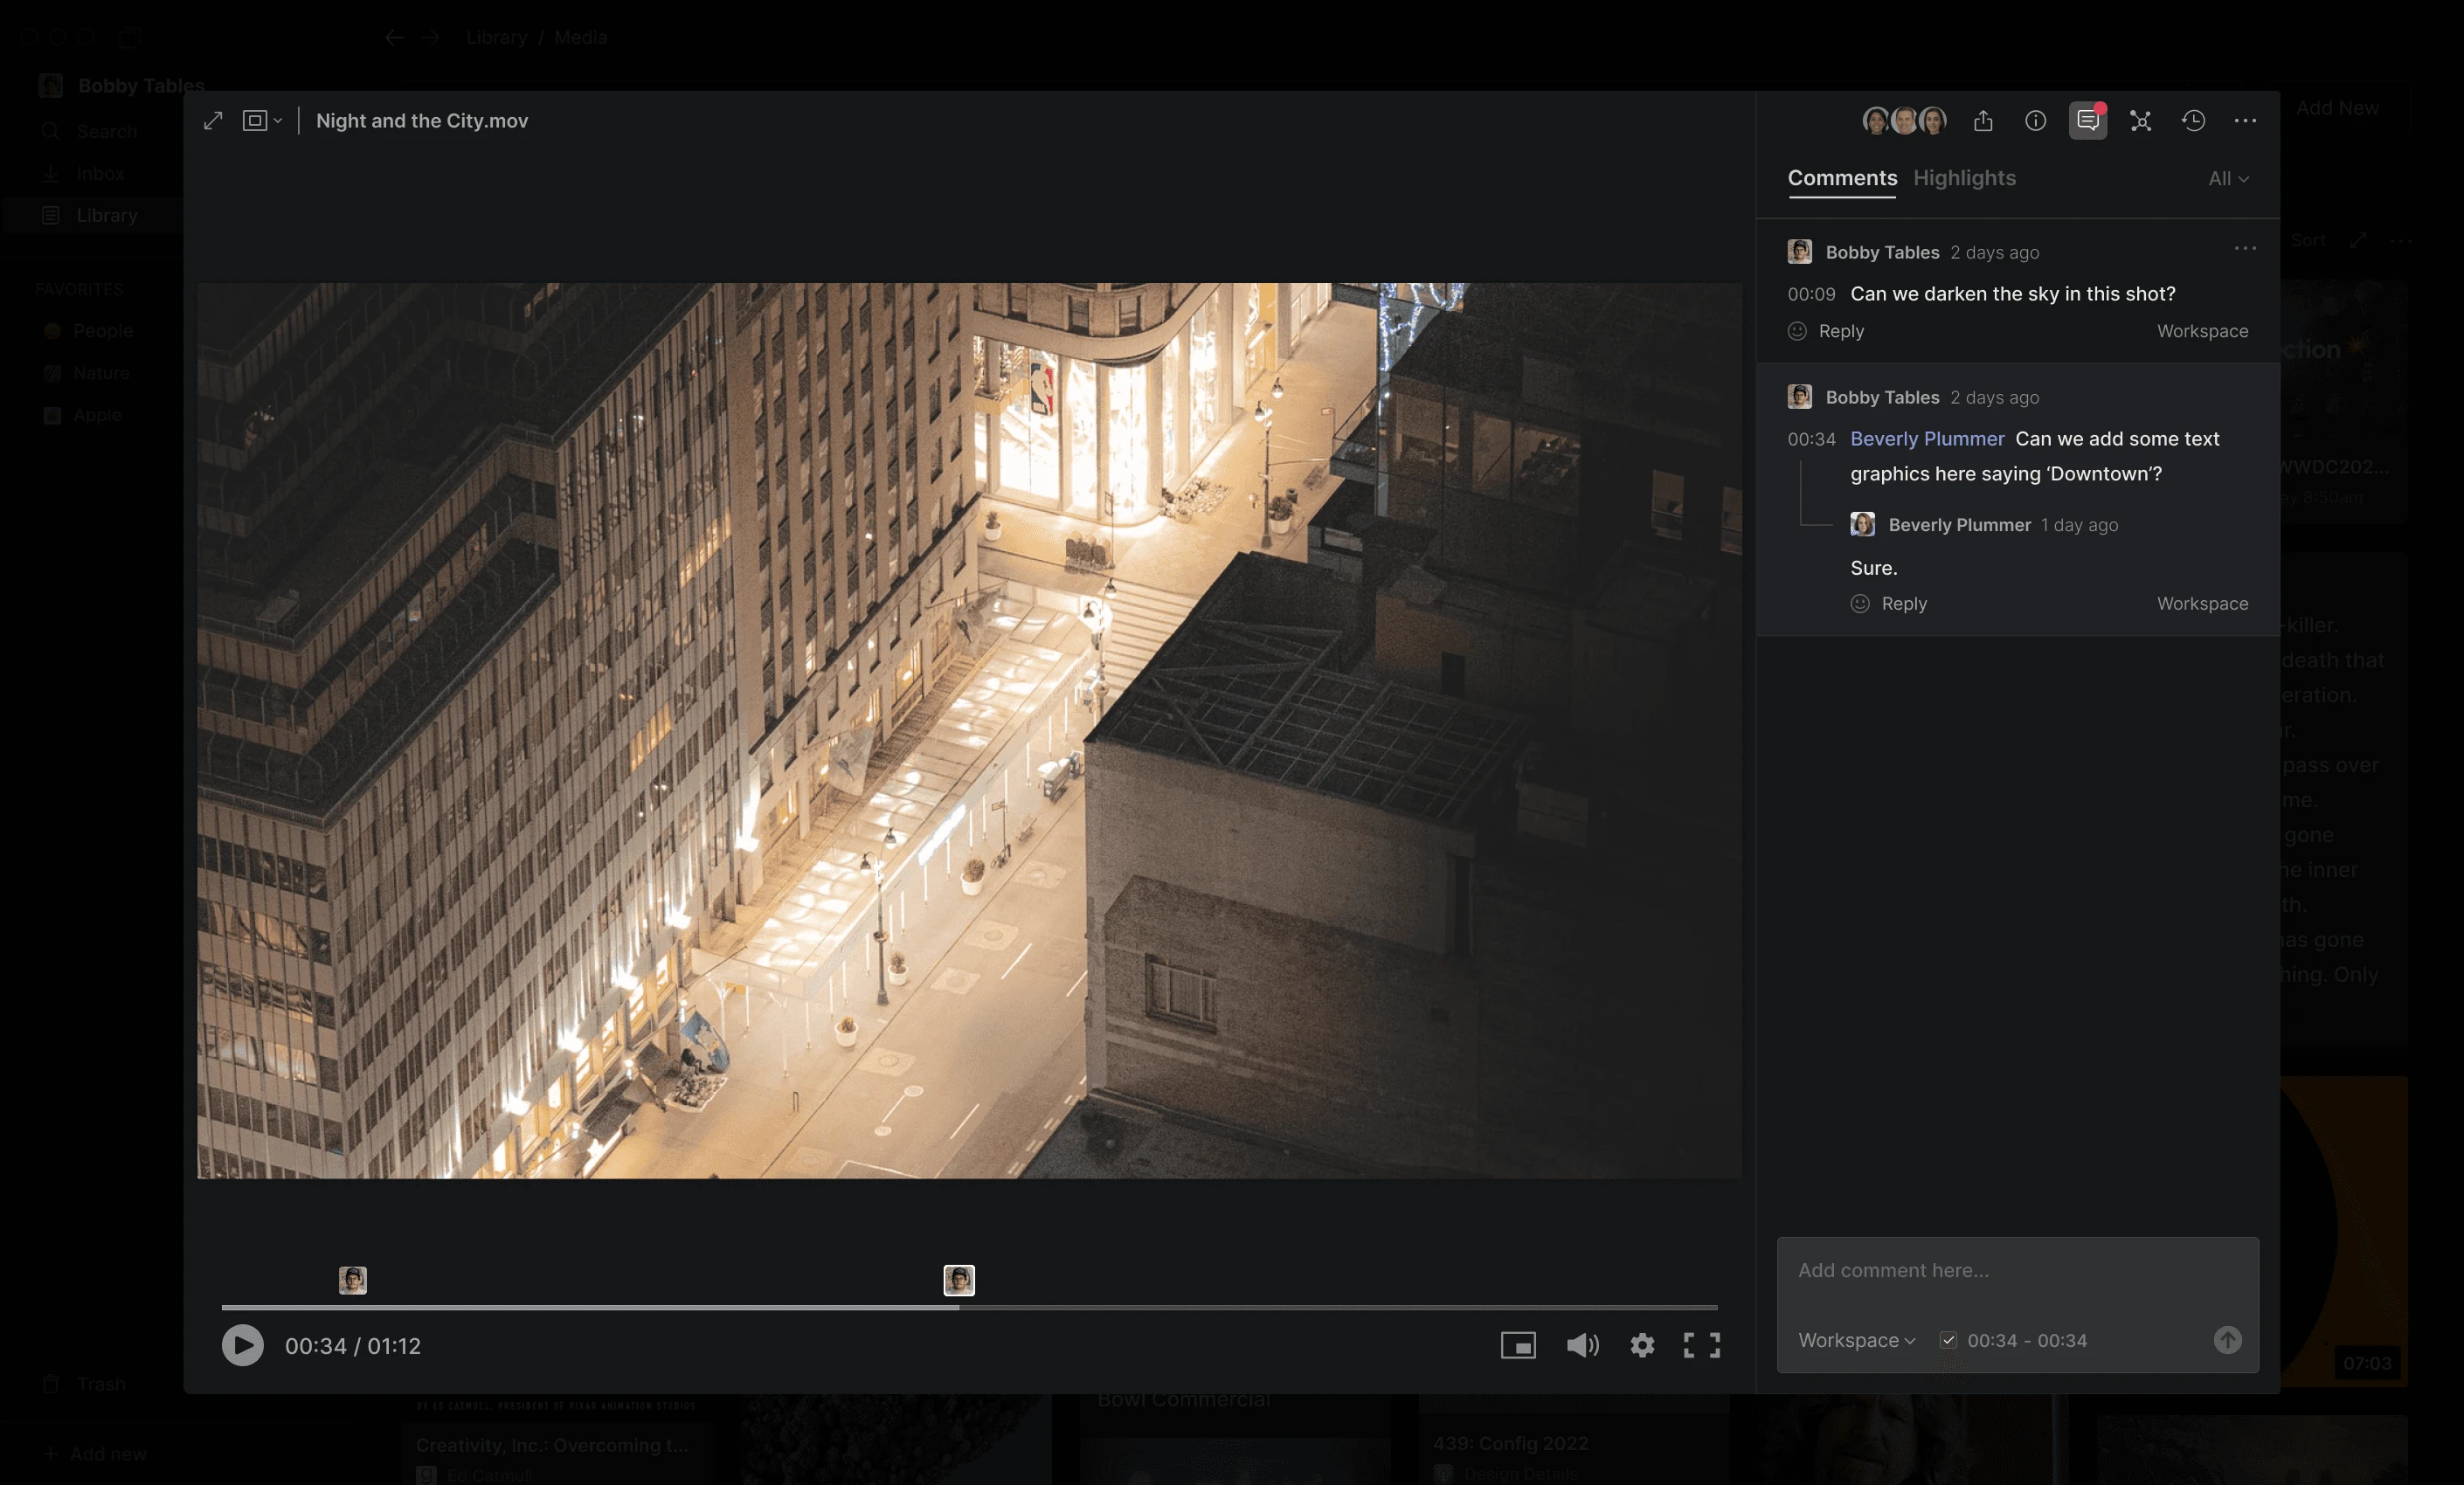Select the 00:34 comment marker on the timeline

coord(959,1280)
